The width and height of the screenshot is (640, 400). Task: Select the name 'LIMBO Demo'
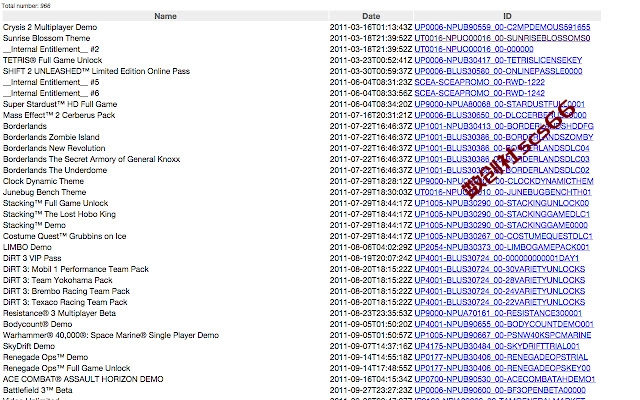tap(27, 247)
